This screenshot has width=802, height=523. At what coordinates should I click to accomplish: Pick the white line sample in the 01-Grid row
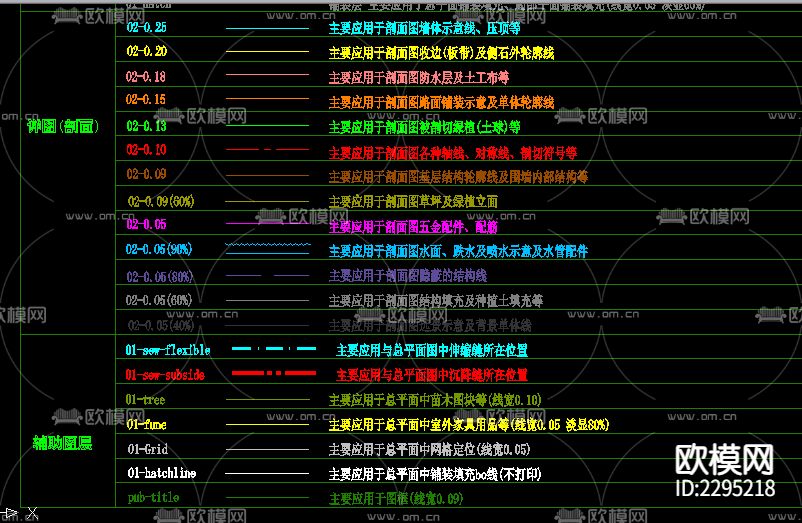click(268, 449)
